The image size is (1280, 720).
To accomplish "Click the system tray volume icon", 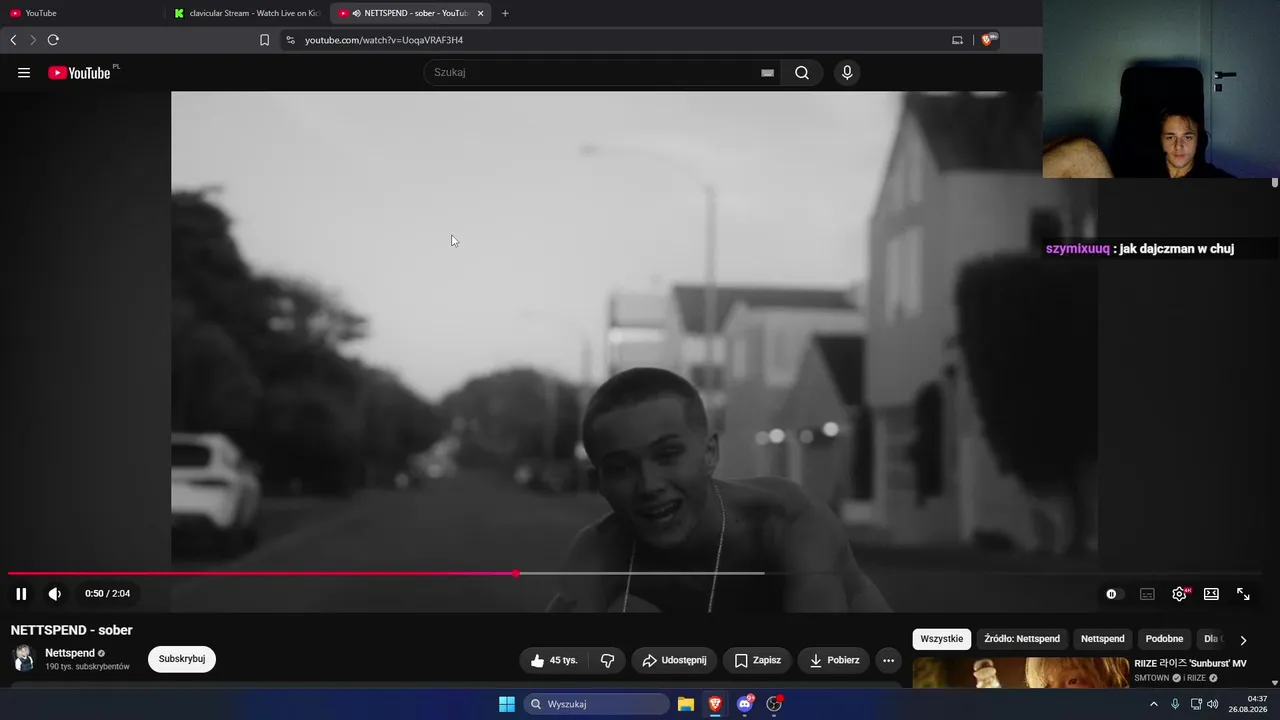I will pos(1213,704).
